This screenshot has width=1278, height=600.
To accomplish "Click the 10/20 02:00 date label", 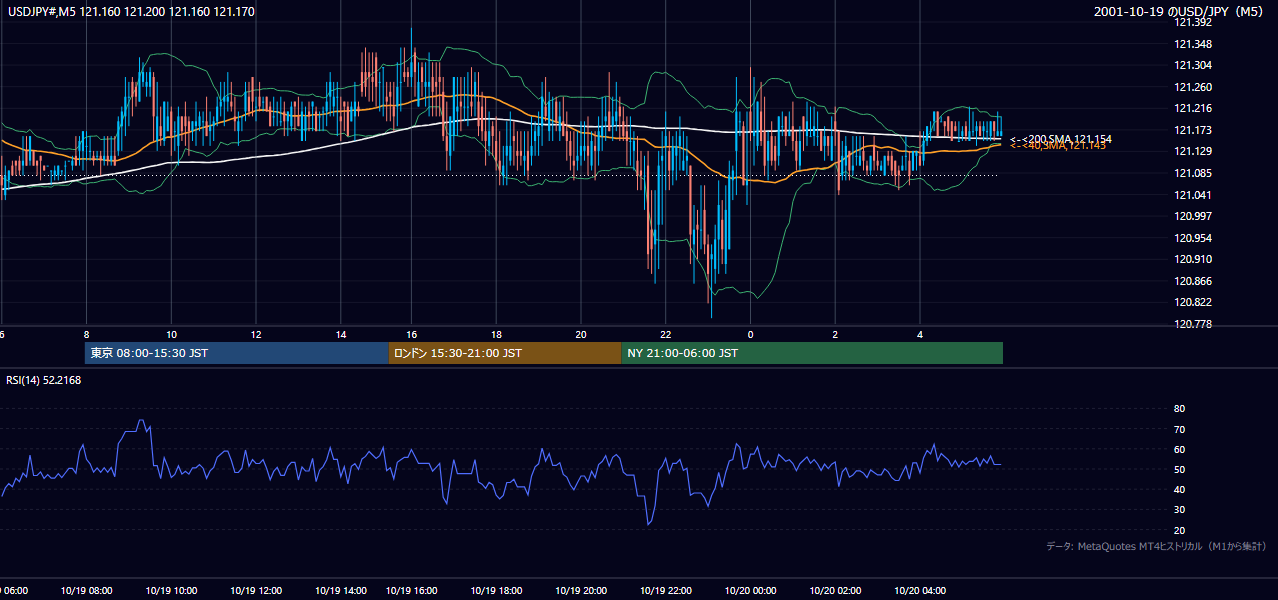I will (835, 590).
